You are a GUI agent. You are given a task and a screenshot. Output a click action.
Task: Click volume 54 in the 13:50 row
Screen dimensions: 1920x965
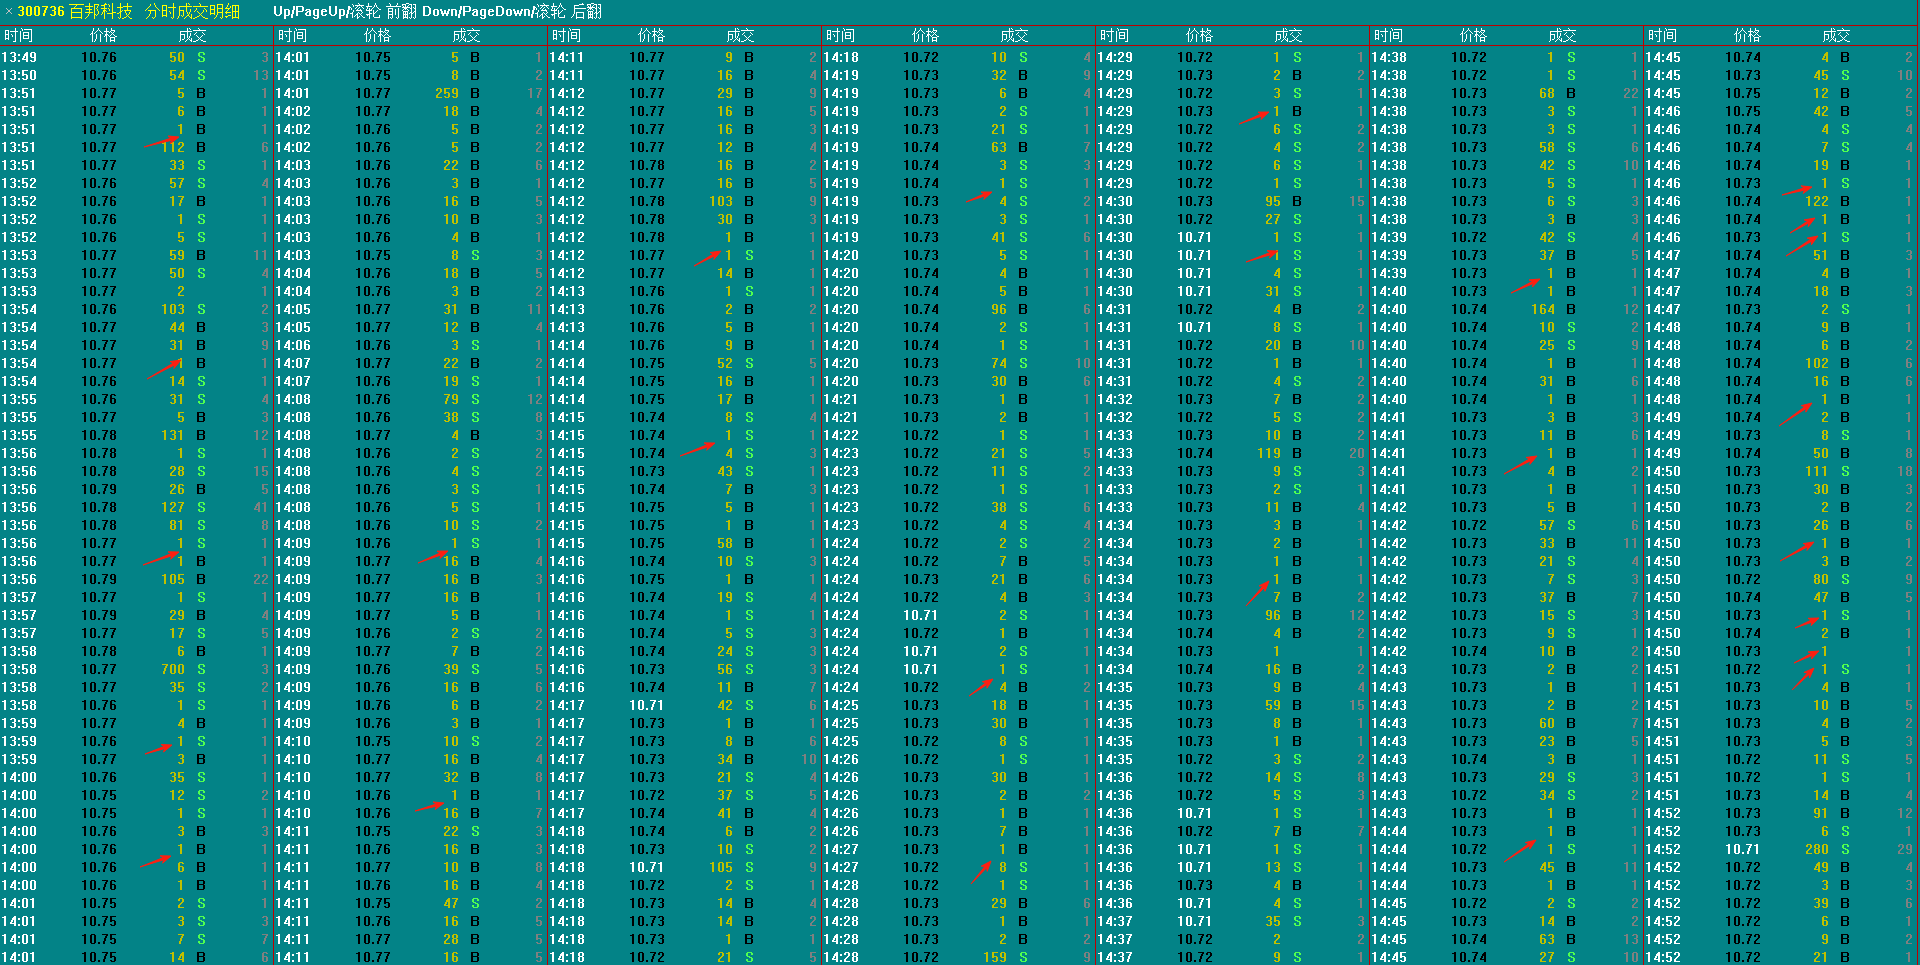177,75
